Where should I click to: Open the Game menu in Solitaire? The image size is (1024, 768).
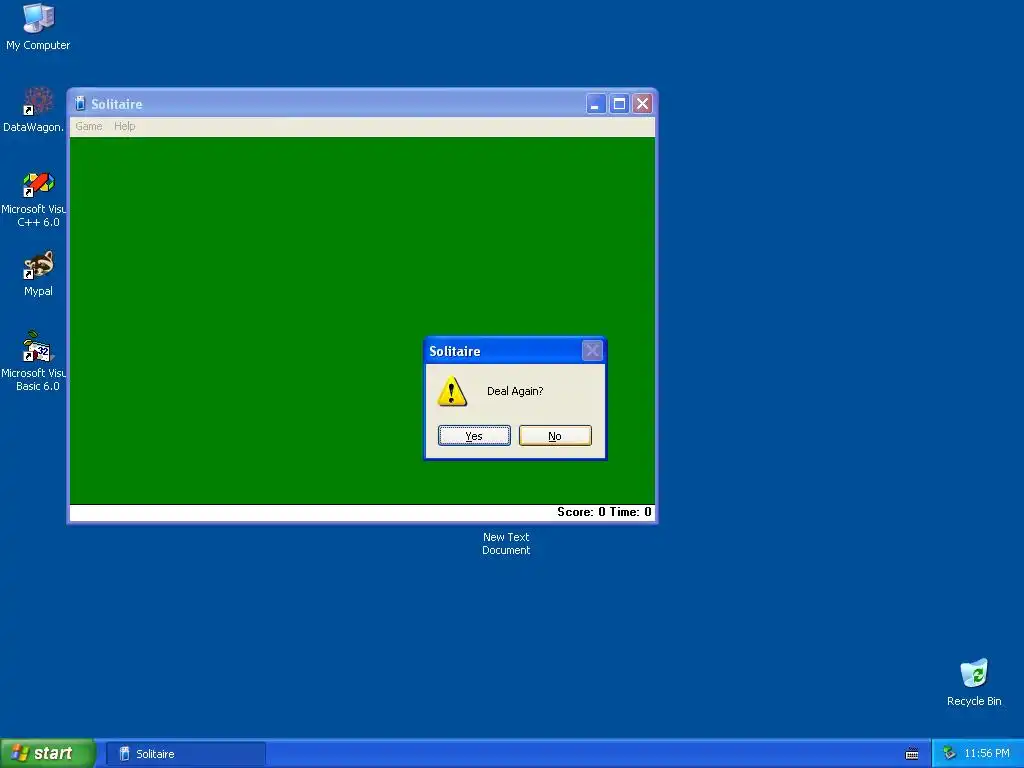[89, 126]
